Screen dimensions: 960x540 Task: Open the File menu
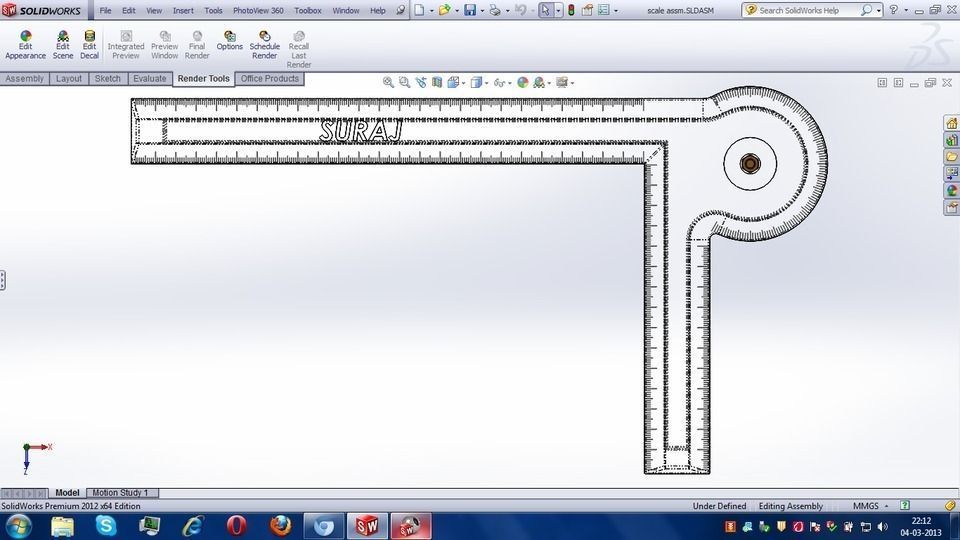click(x=105, y=10)
